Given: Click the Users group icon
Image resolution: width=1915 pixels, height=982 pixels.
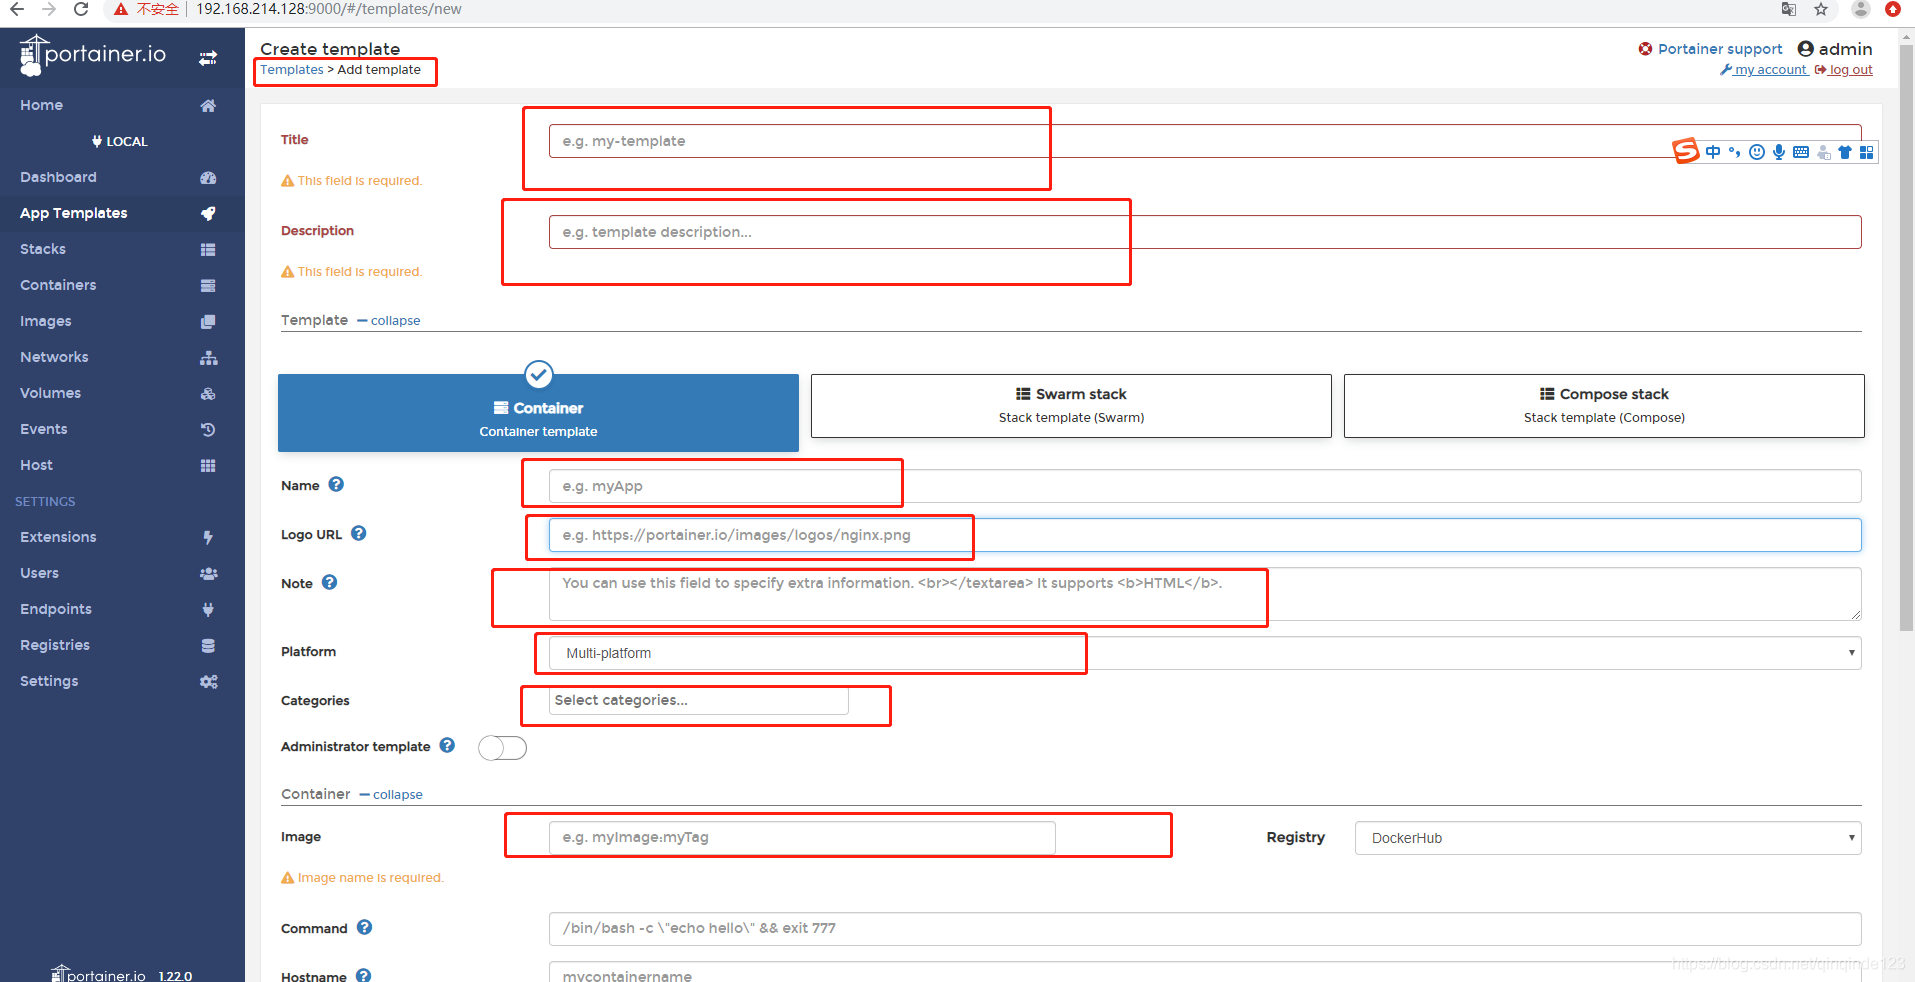Looking at the screenshot, I should [208, 574].
